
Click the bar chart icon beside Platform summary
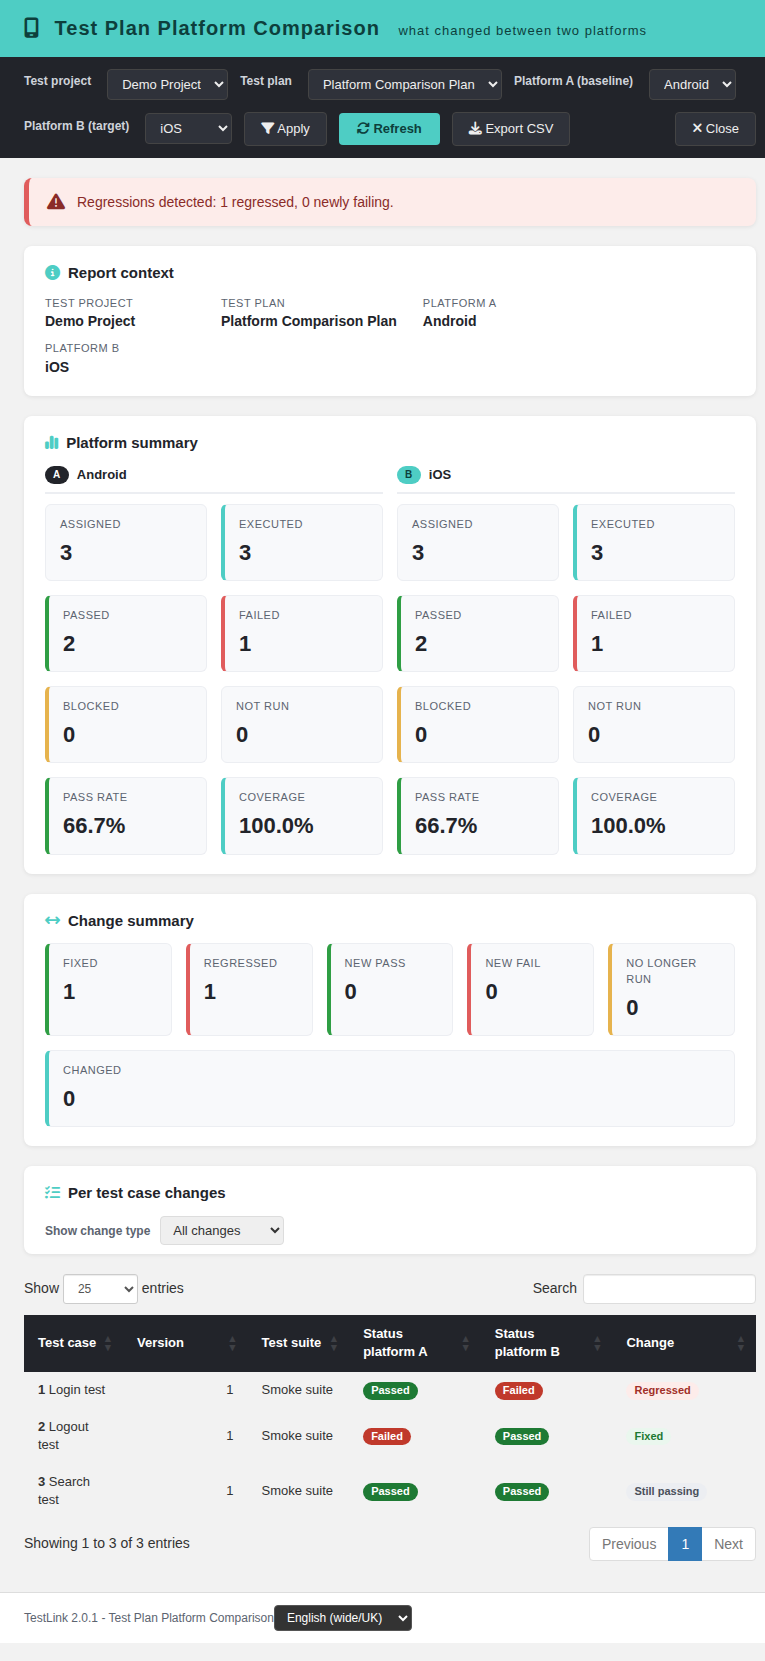click(x=52, y=442)
